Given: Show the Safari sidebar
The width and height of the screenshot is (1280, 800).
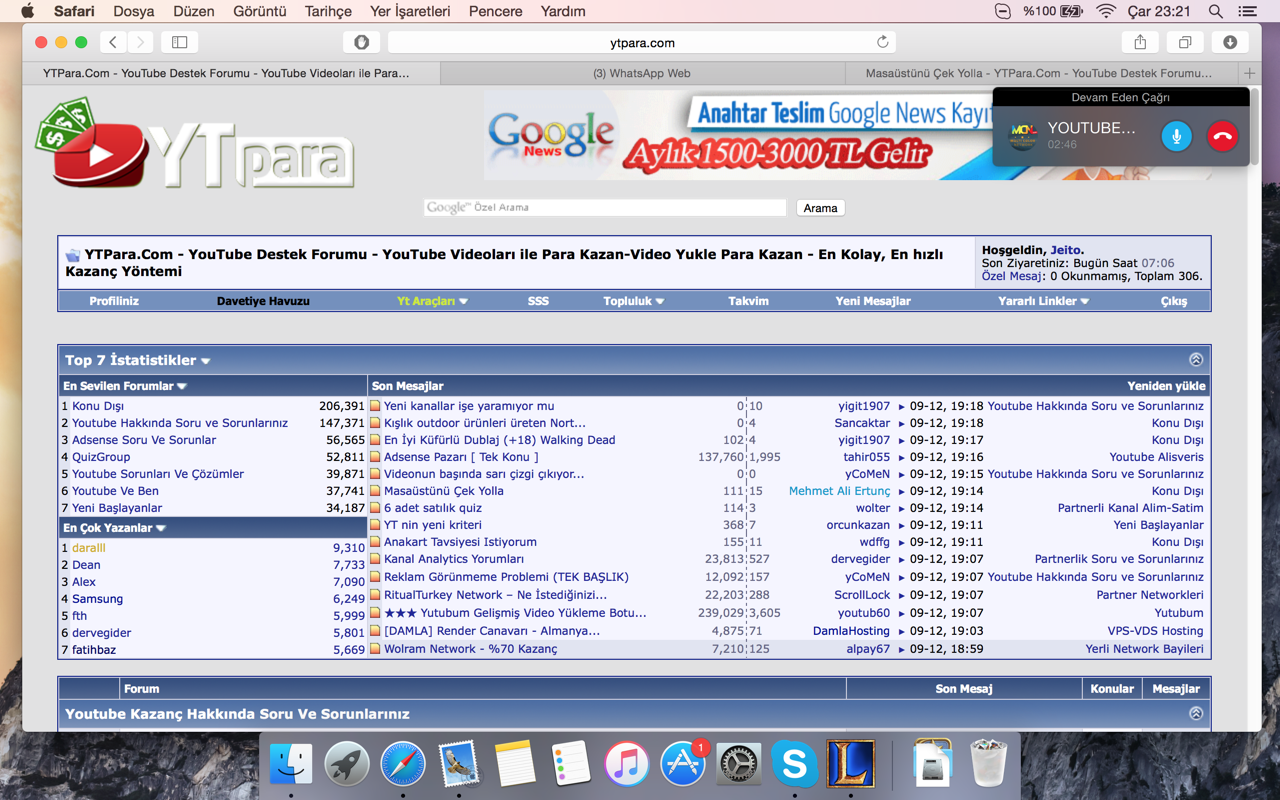Looking at the screenshot, I should click(180, 42).
